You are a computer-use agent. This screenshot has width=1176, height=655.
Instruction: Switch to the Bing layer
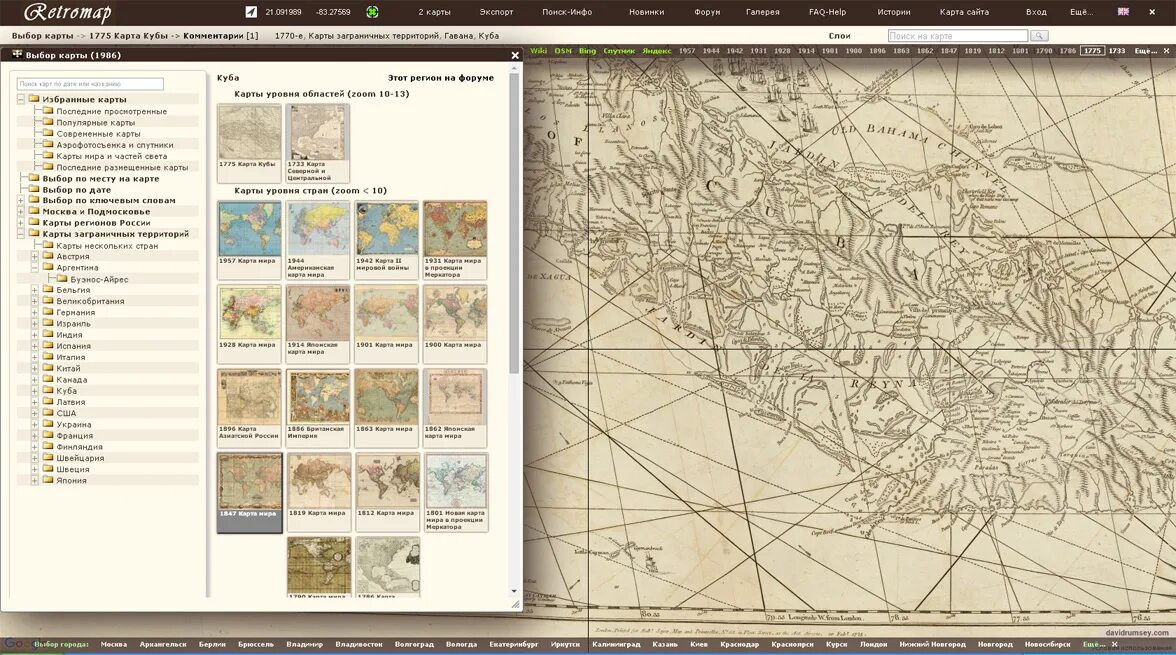587,51
